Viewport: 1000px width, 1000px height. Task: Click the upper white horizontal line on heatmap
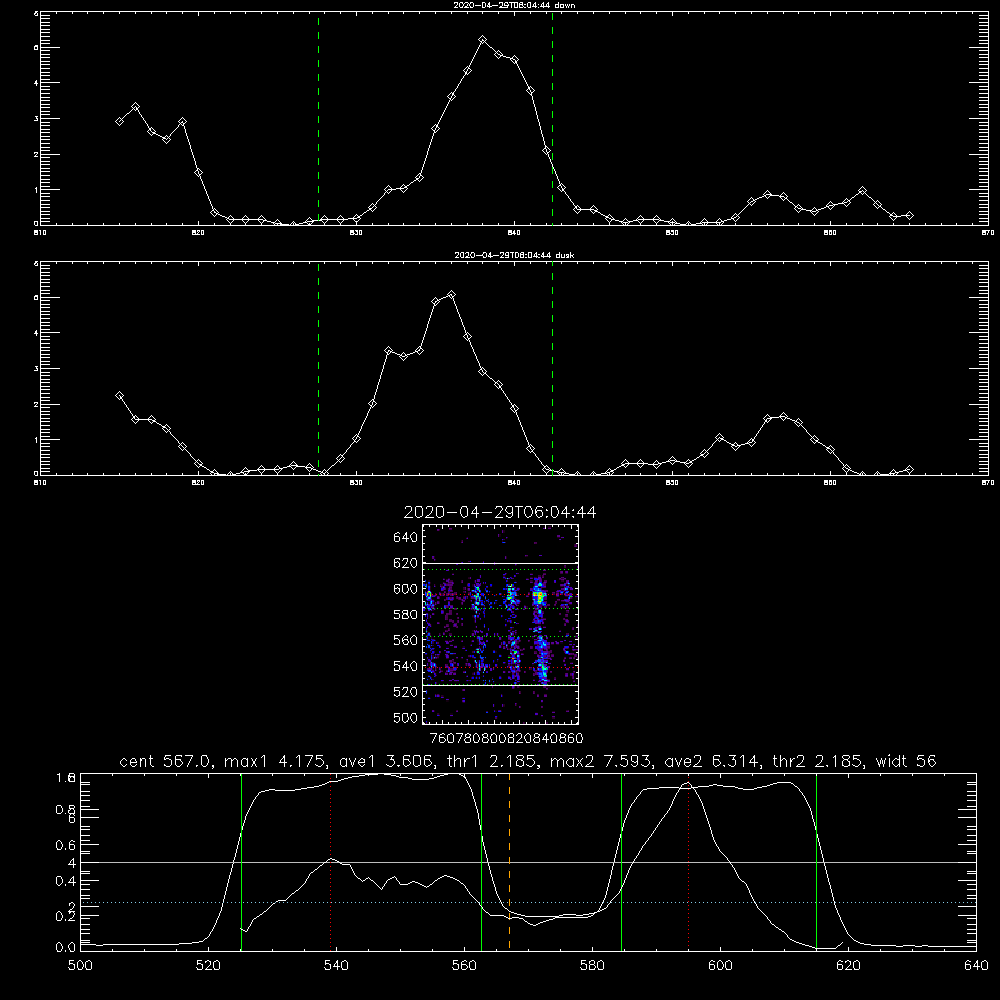[500, 564]
